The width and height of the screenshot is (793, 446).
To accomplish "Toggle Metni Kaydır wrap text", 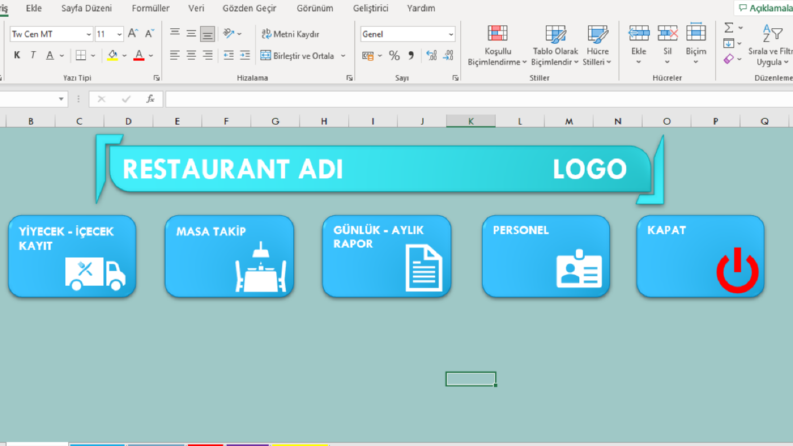I will (290, 34).
